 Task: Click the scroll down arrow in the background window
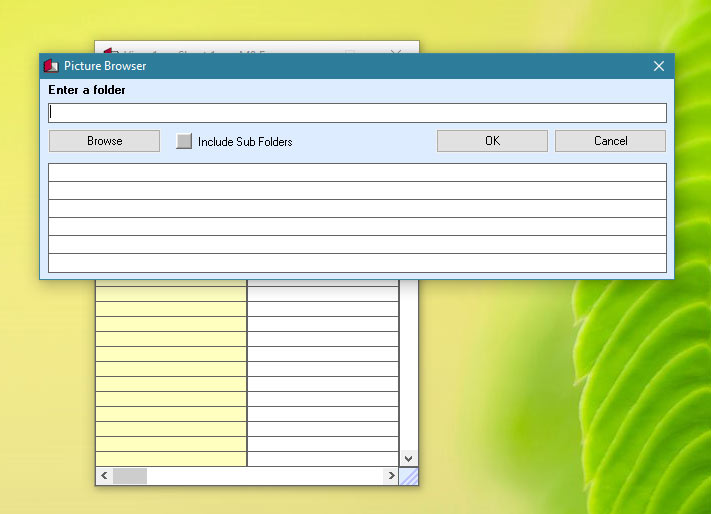408,458
